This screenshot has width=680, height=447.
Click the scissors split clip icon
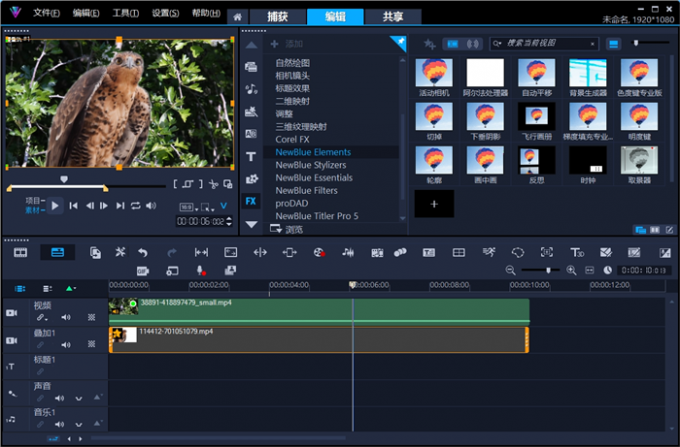pyautogui.click(x=214, y=184)
